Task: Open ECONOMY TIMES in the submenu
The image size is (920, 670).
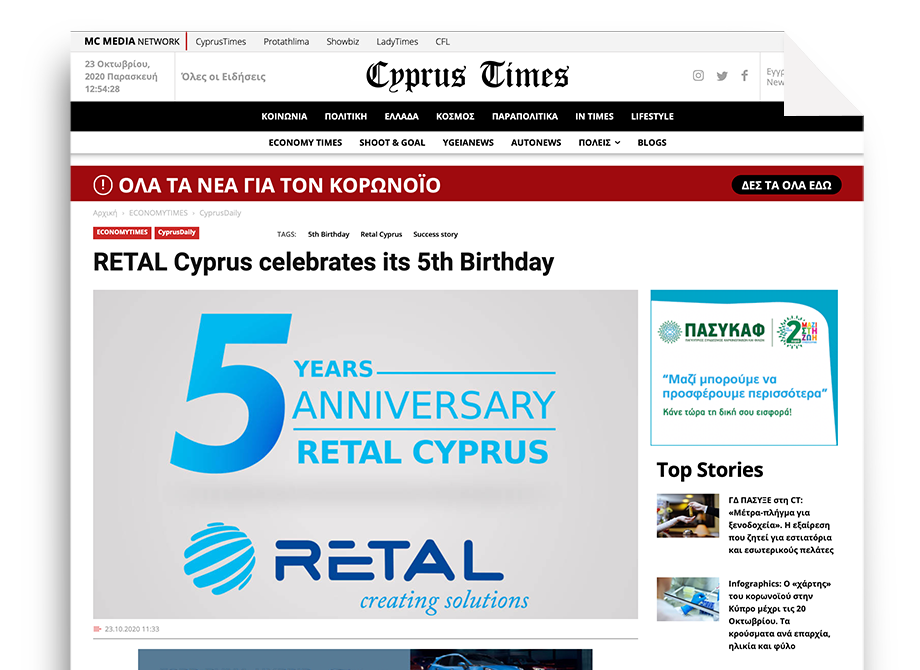Action: (x=305, y=143)
